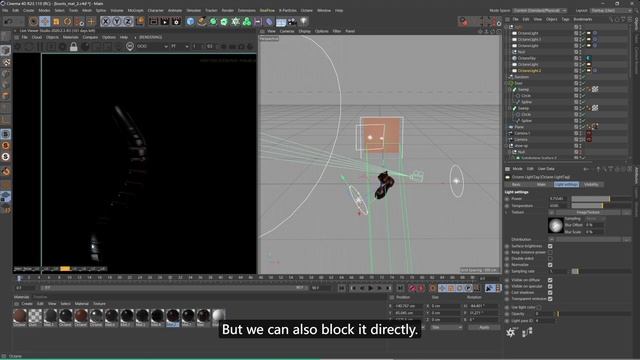Toggle the Normalize checkbox

click(x=550, y=265)
